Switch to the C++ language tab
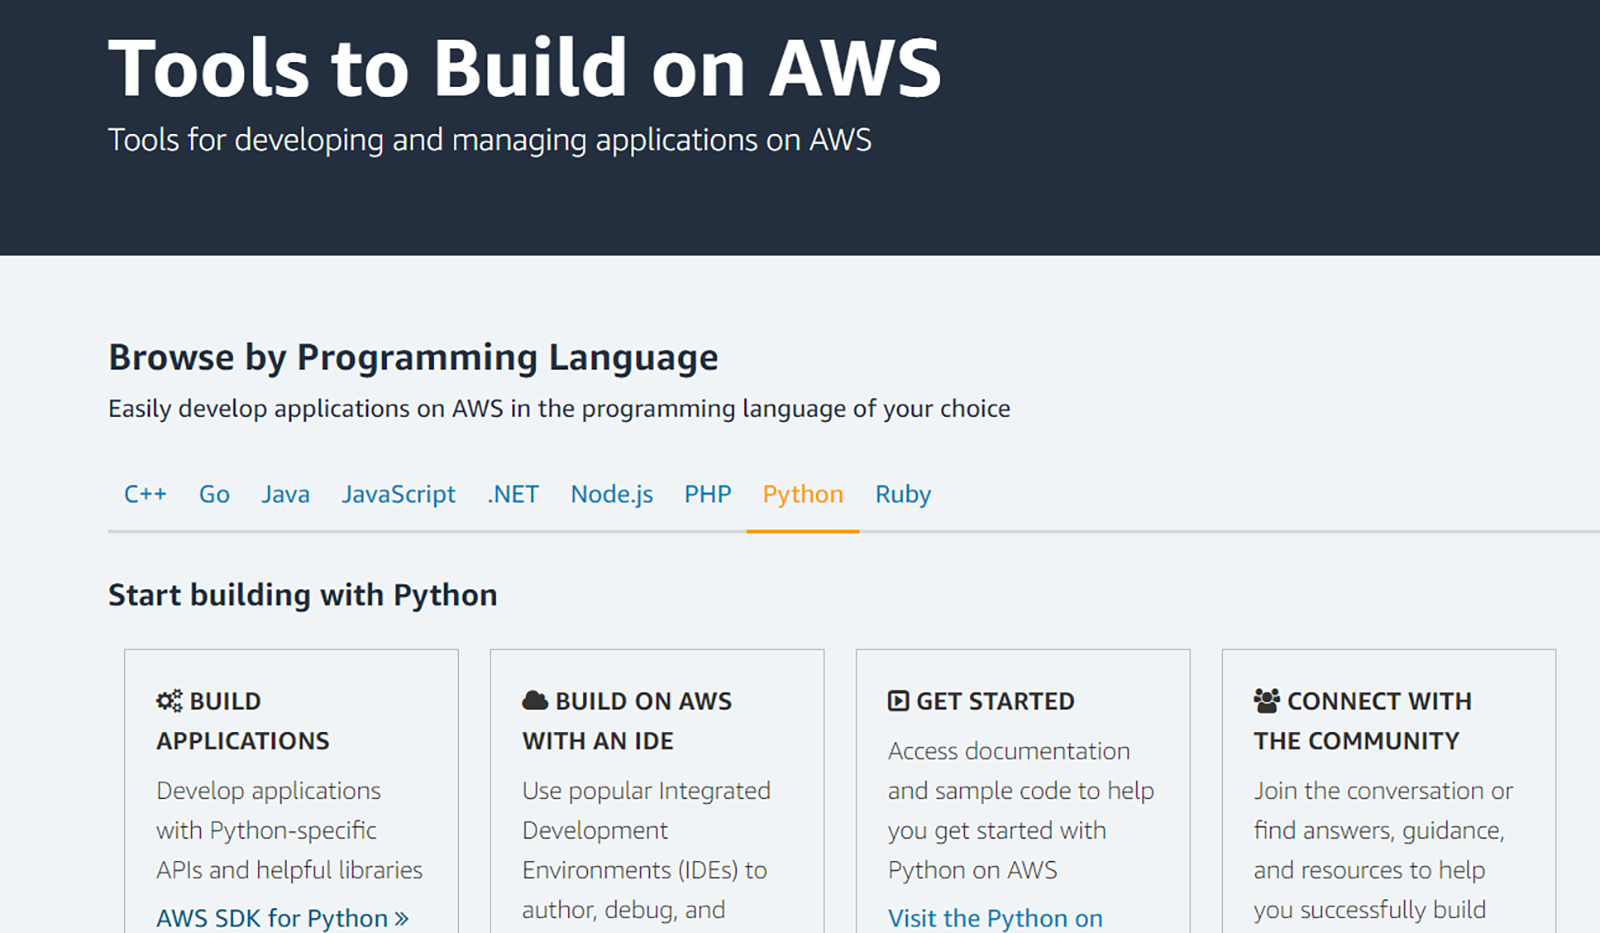The height and width of the screenshot is (933, 1600). tap(145, 494)
